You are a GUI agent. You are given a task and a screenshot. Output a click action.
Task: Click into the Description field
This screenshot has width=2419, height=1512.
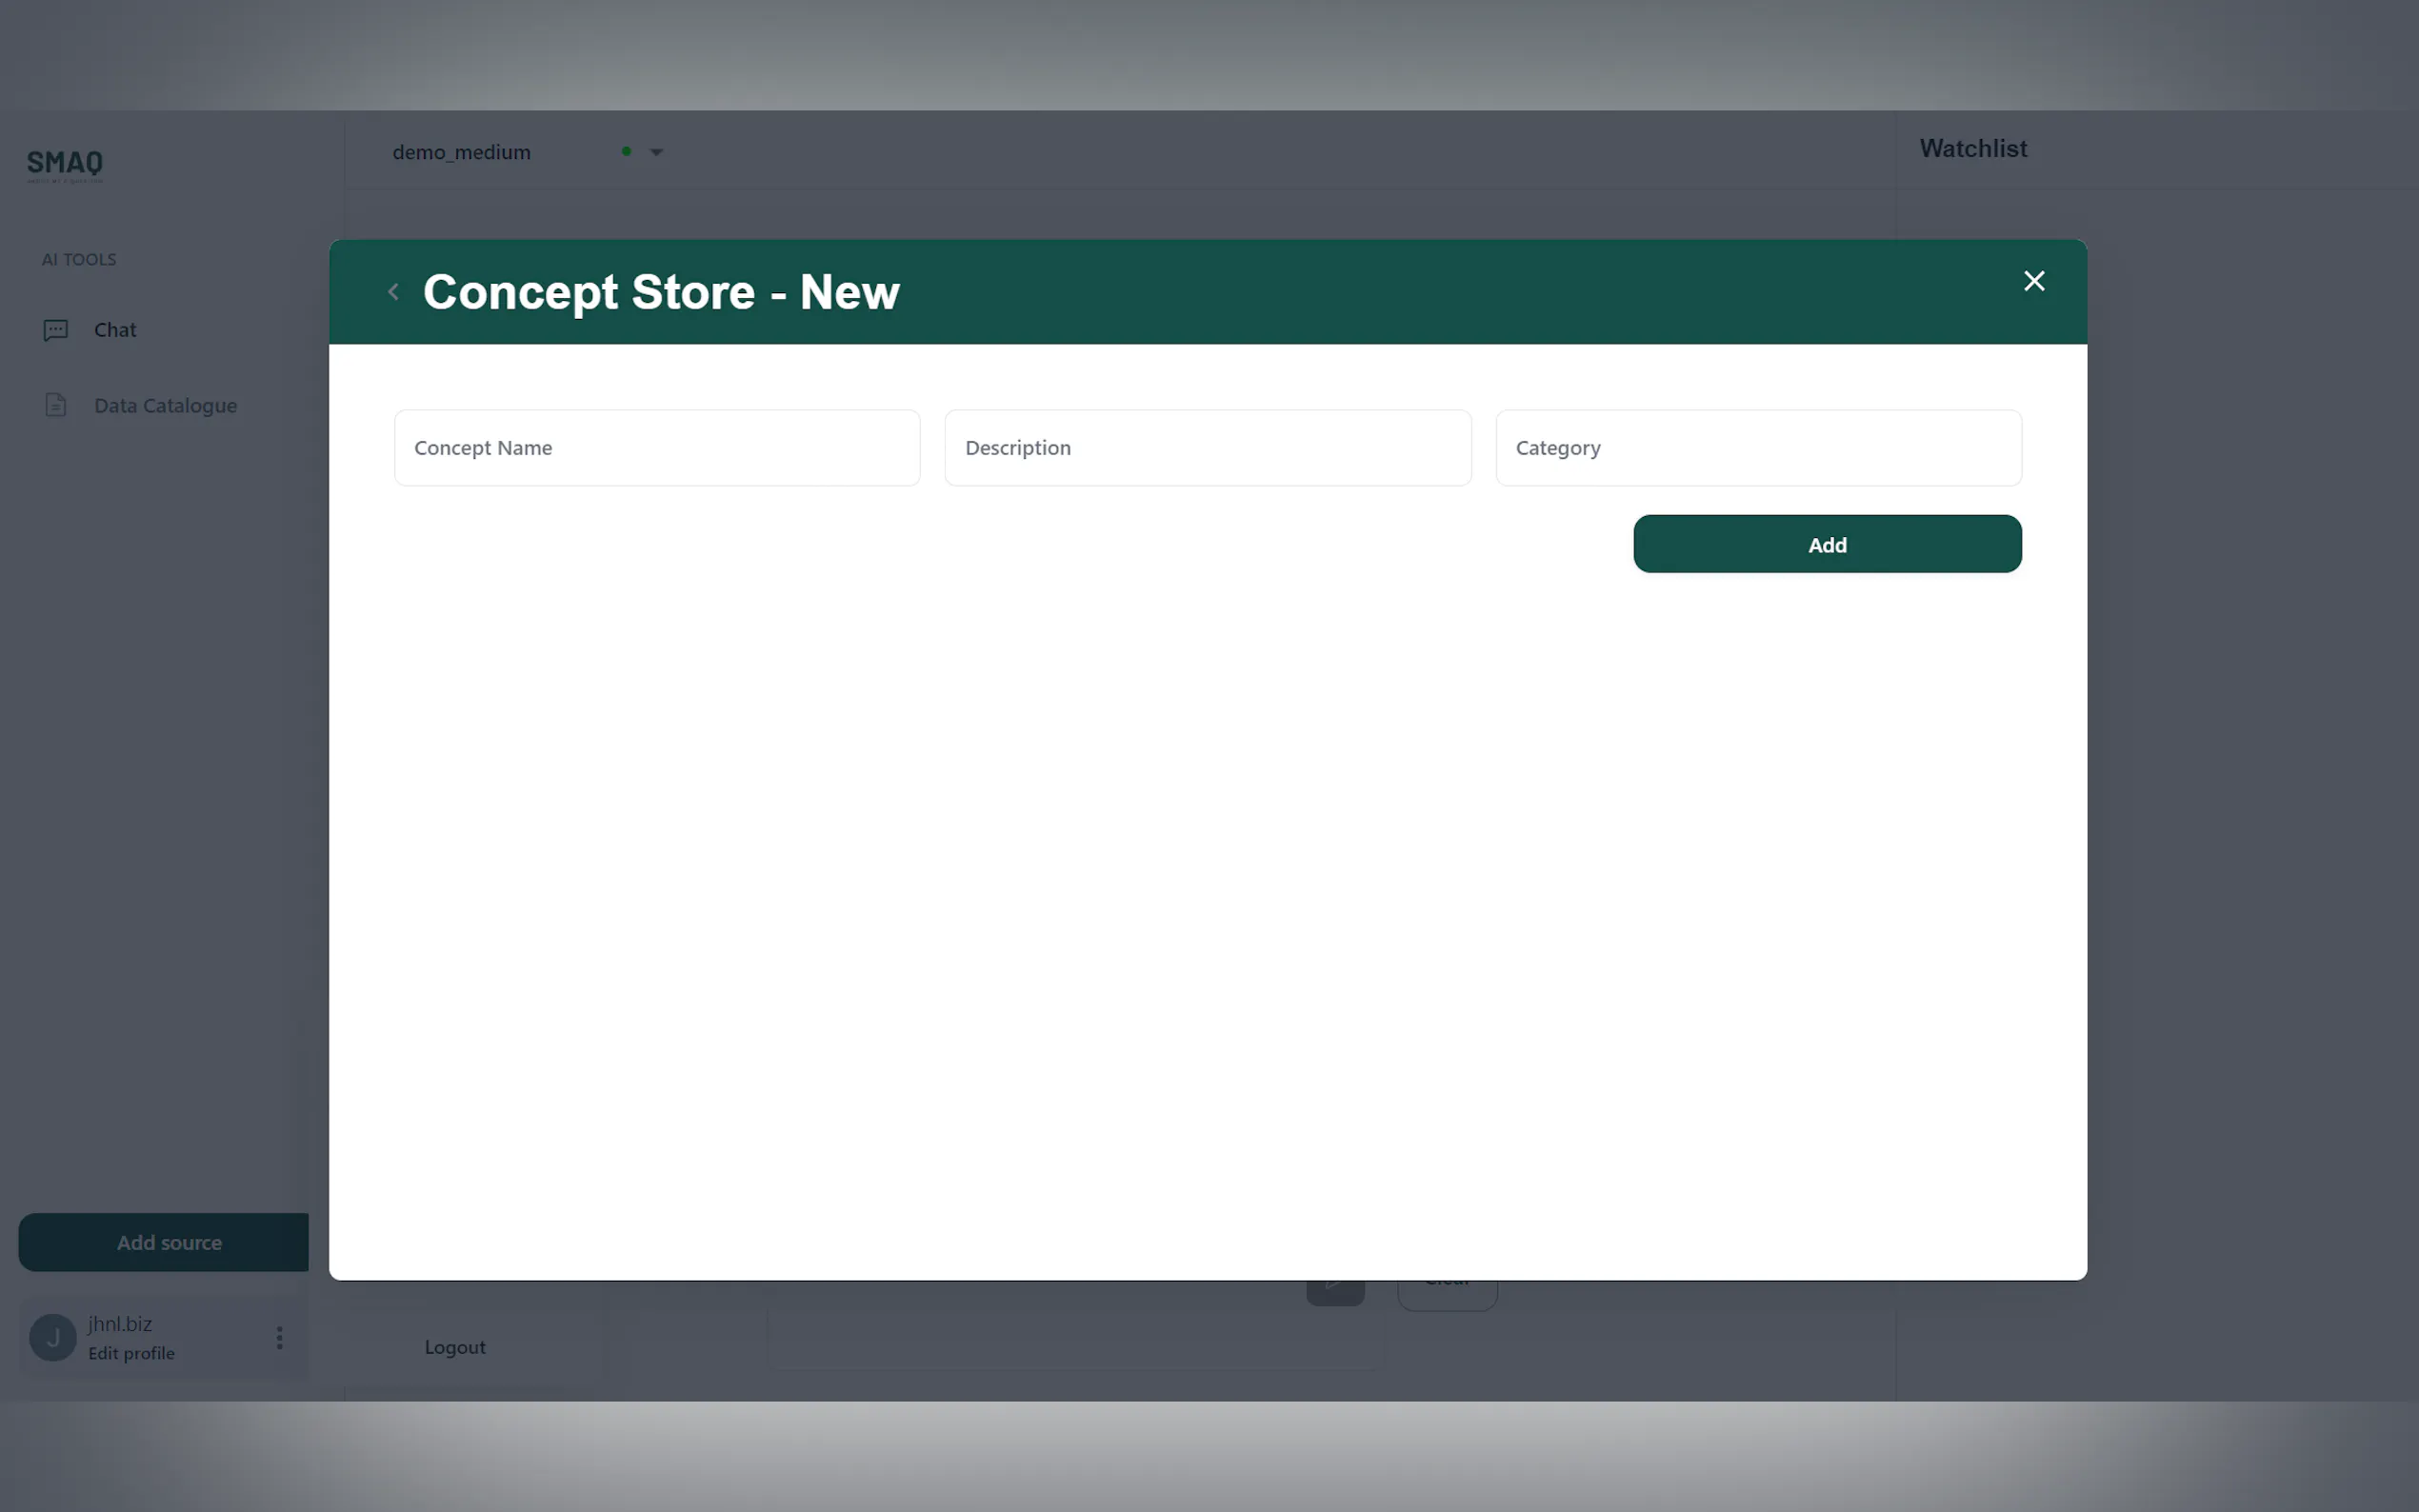tap(1207, 448)
